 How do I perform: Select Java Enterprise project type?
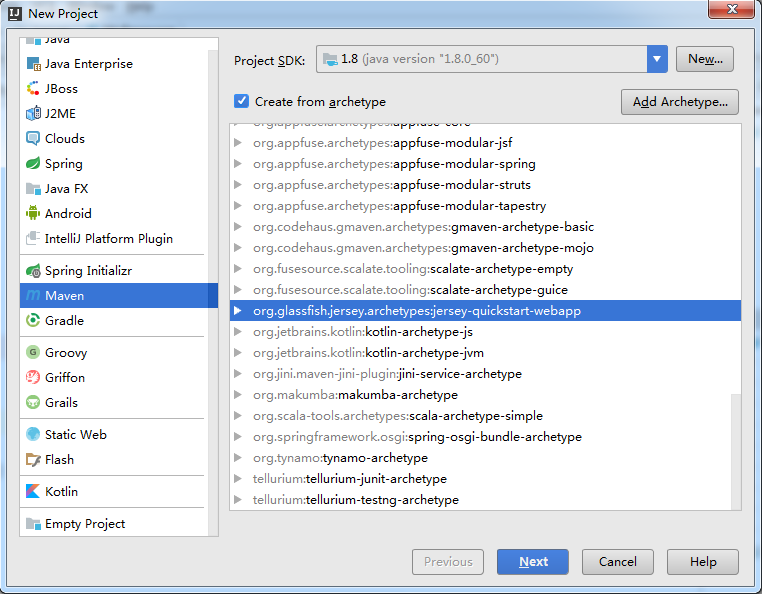pos(114,64)
